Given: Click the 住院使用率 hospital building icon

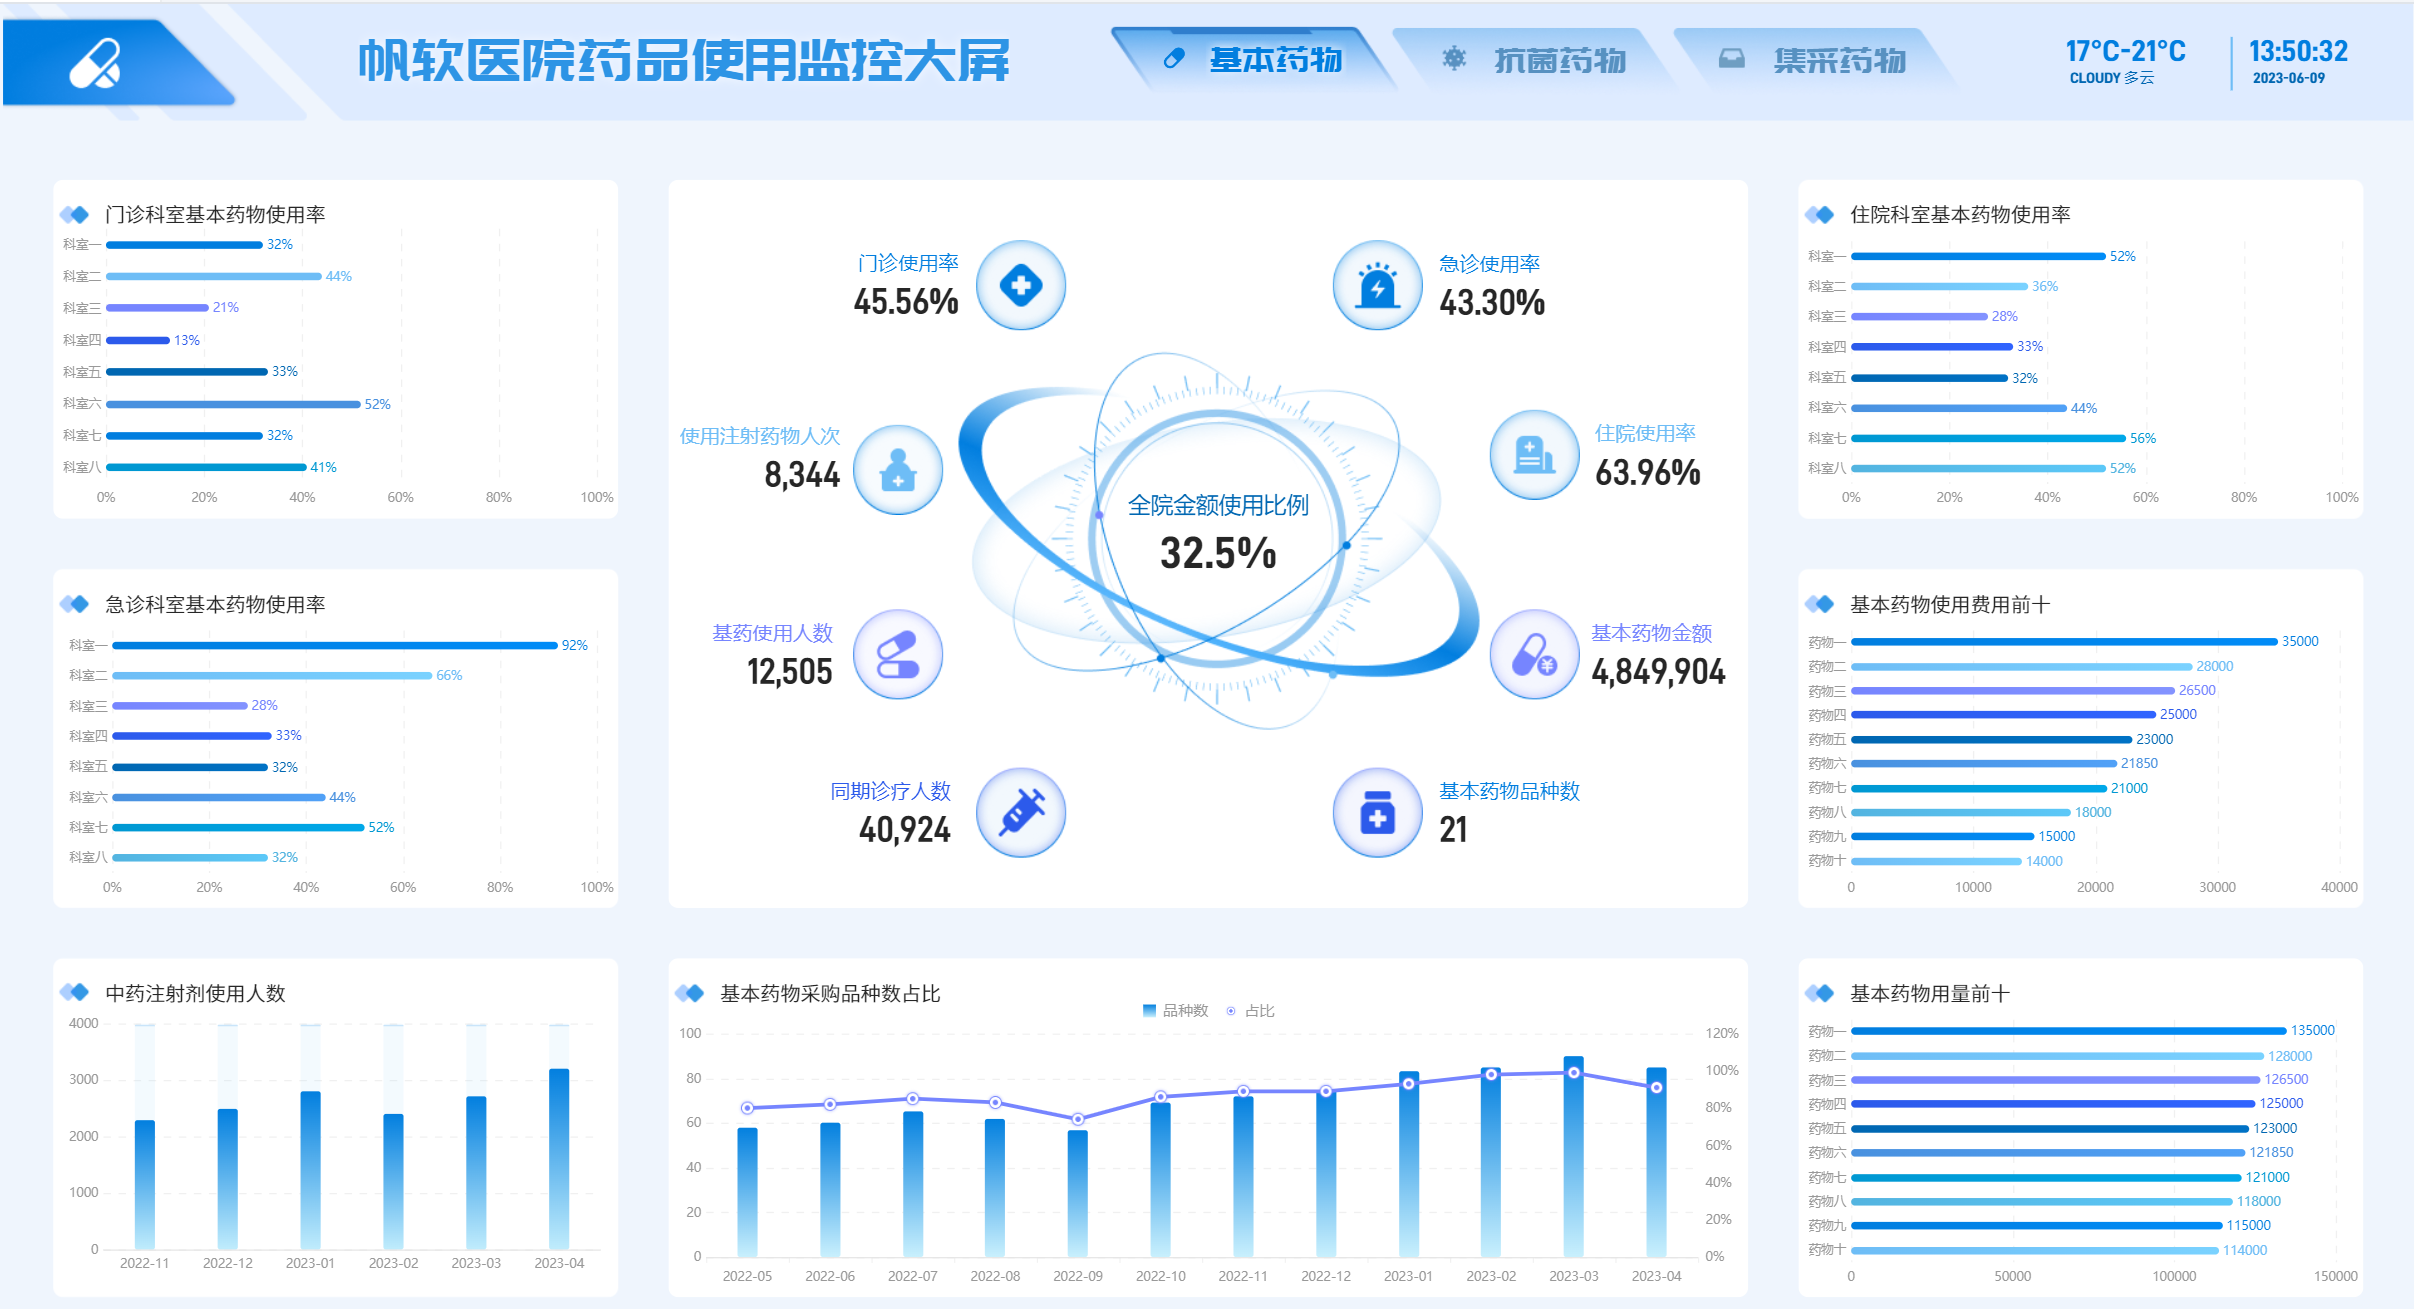Looking at the screenshot, I should (x=1533, y=455).
